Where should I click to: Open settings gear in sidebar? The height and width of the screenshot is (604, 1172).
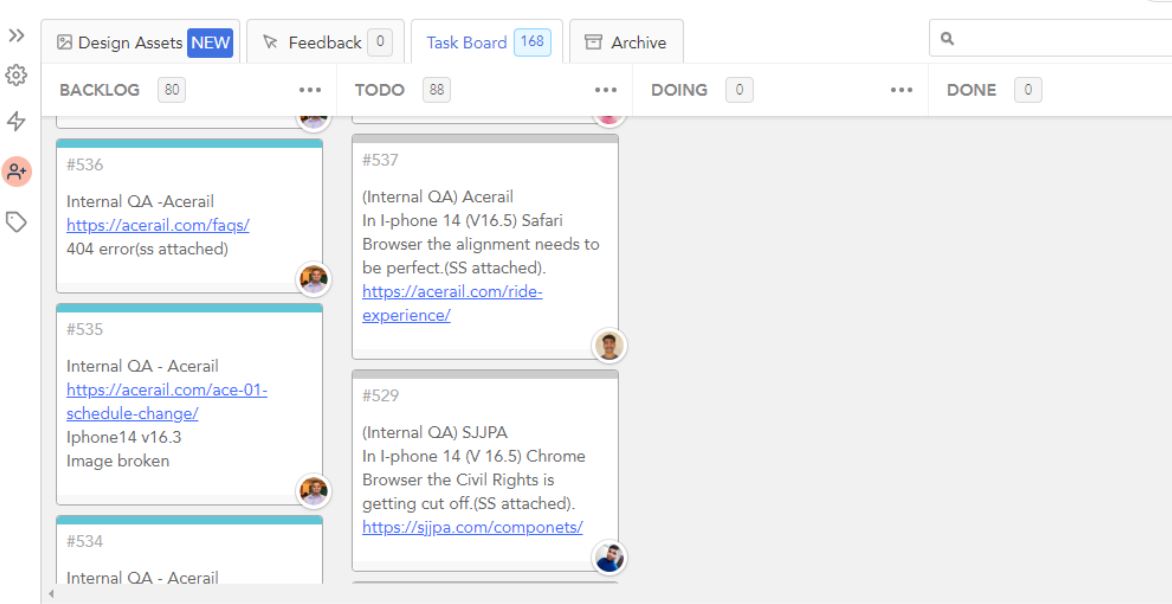click(16, 75)
